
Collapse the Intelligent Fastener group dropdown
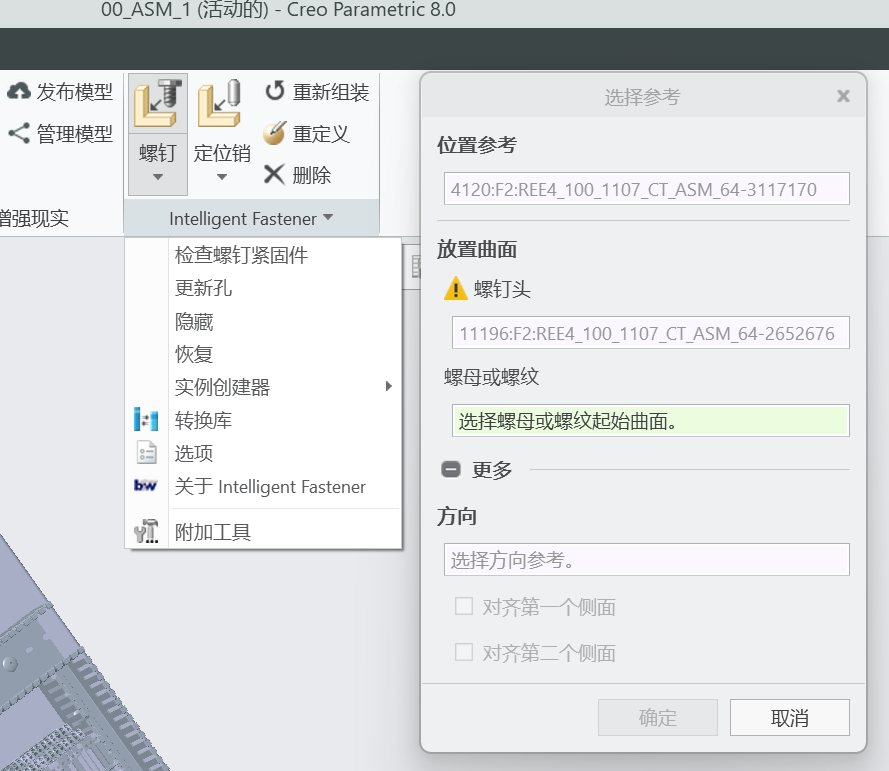click(328, 217)
